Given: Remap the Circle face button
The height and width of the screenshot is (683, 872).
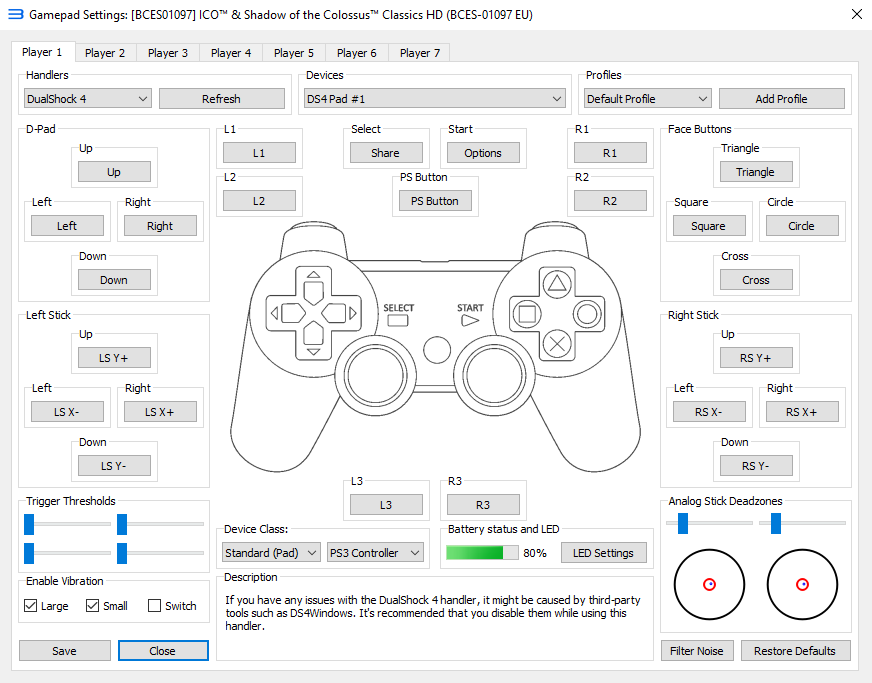Looking at the screenshot, I should (x=802, y=226).
